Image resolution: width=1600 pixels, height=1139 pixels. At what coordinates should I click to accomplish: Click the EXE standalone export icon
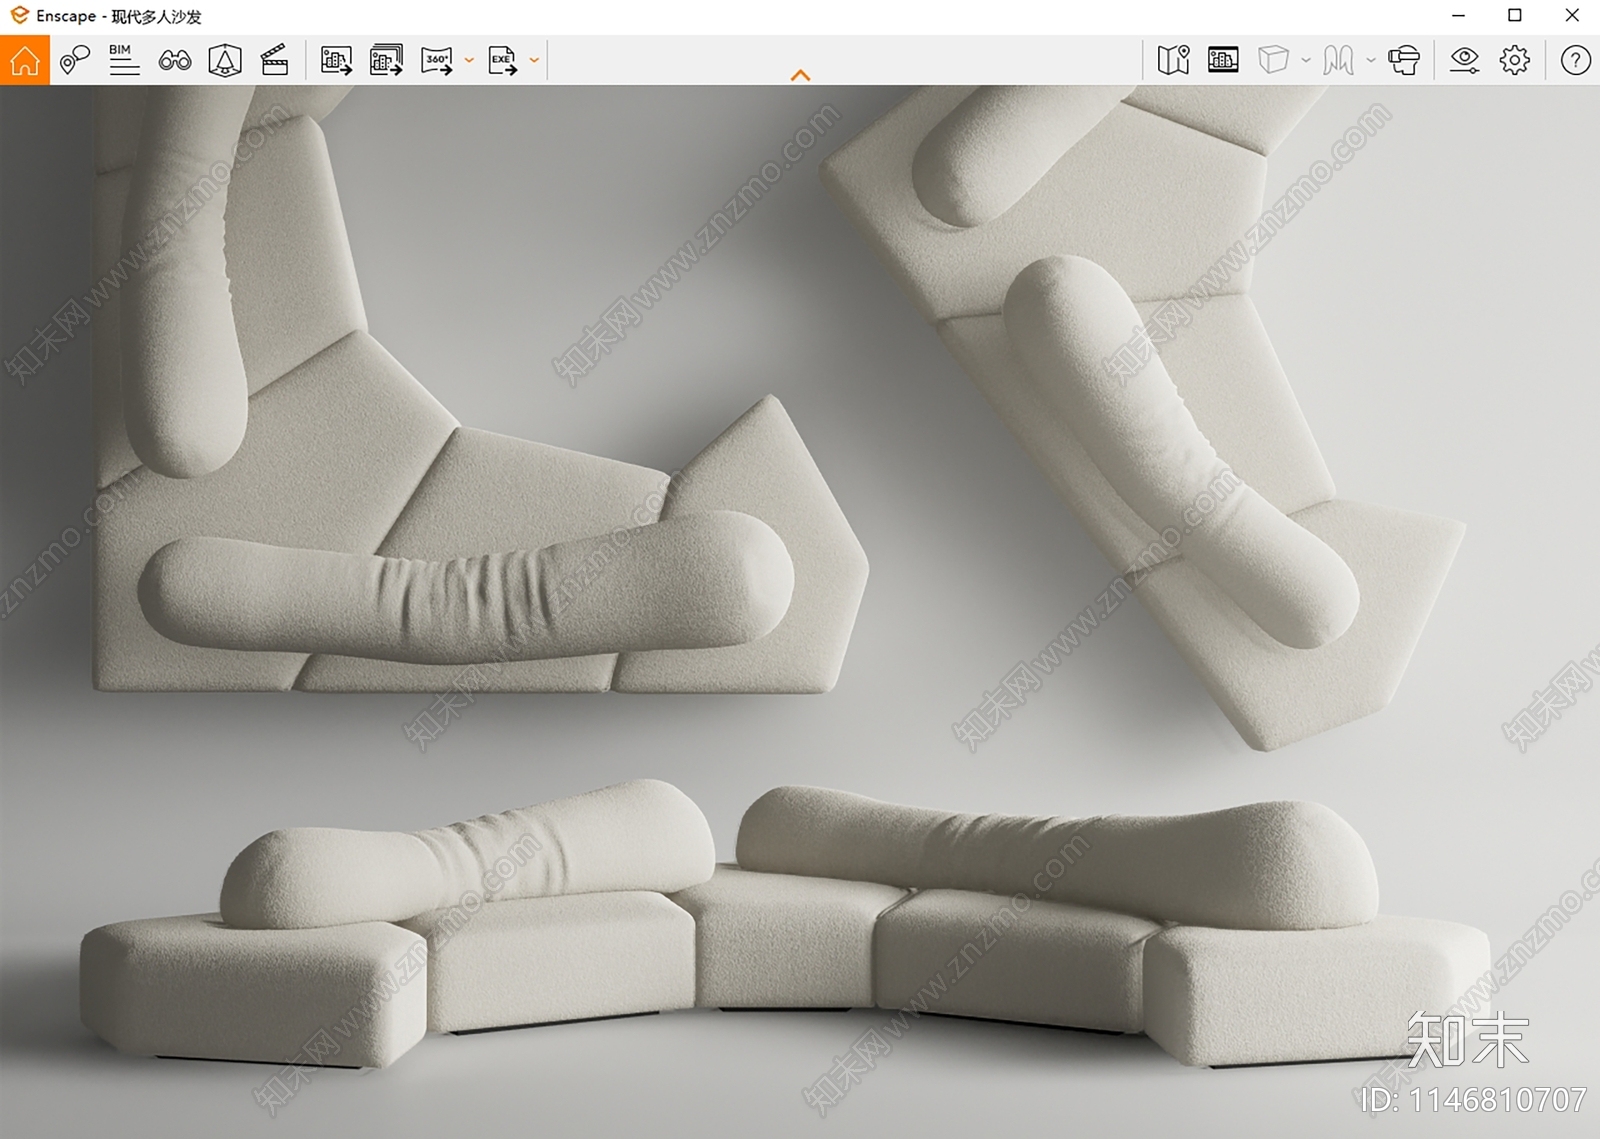[x=503, y=60]
